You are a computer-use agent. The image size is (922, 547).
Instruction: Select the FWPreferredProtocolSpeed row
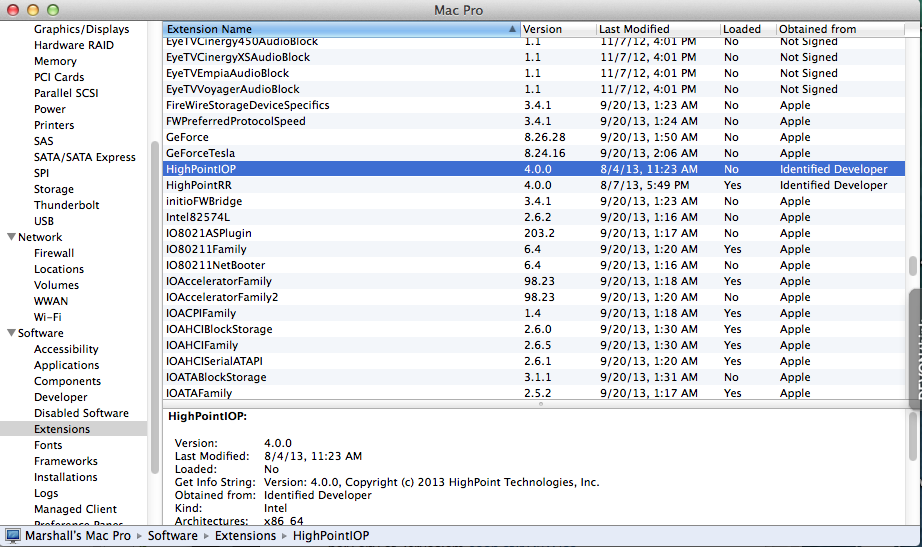(x=534, y=121)
